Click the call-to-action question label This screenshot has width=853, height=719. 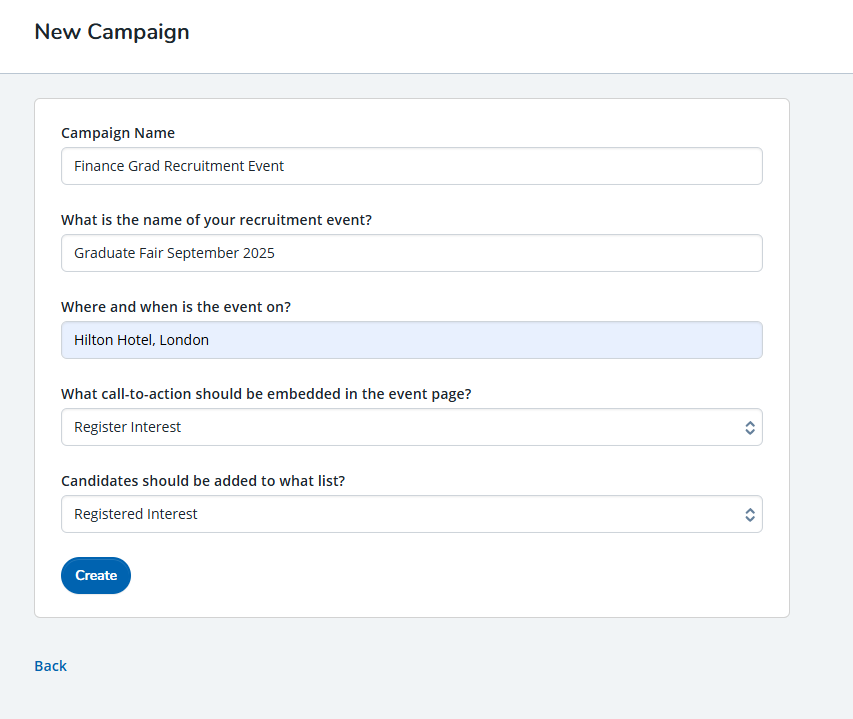click(266, 394)
